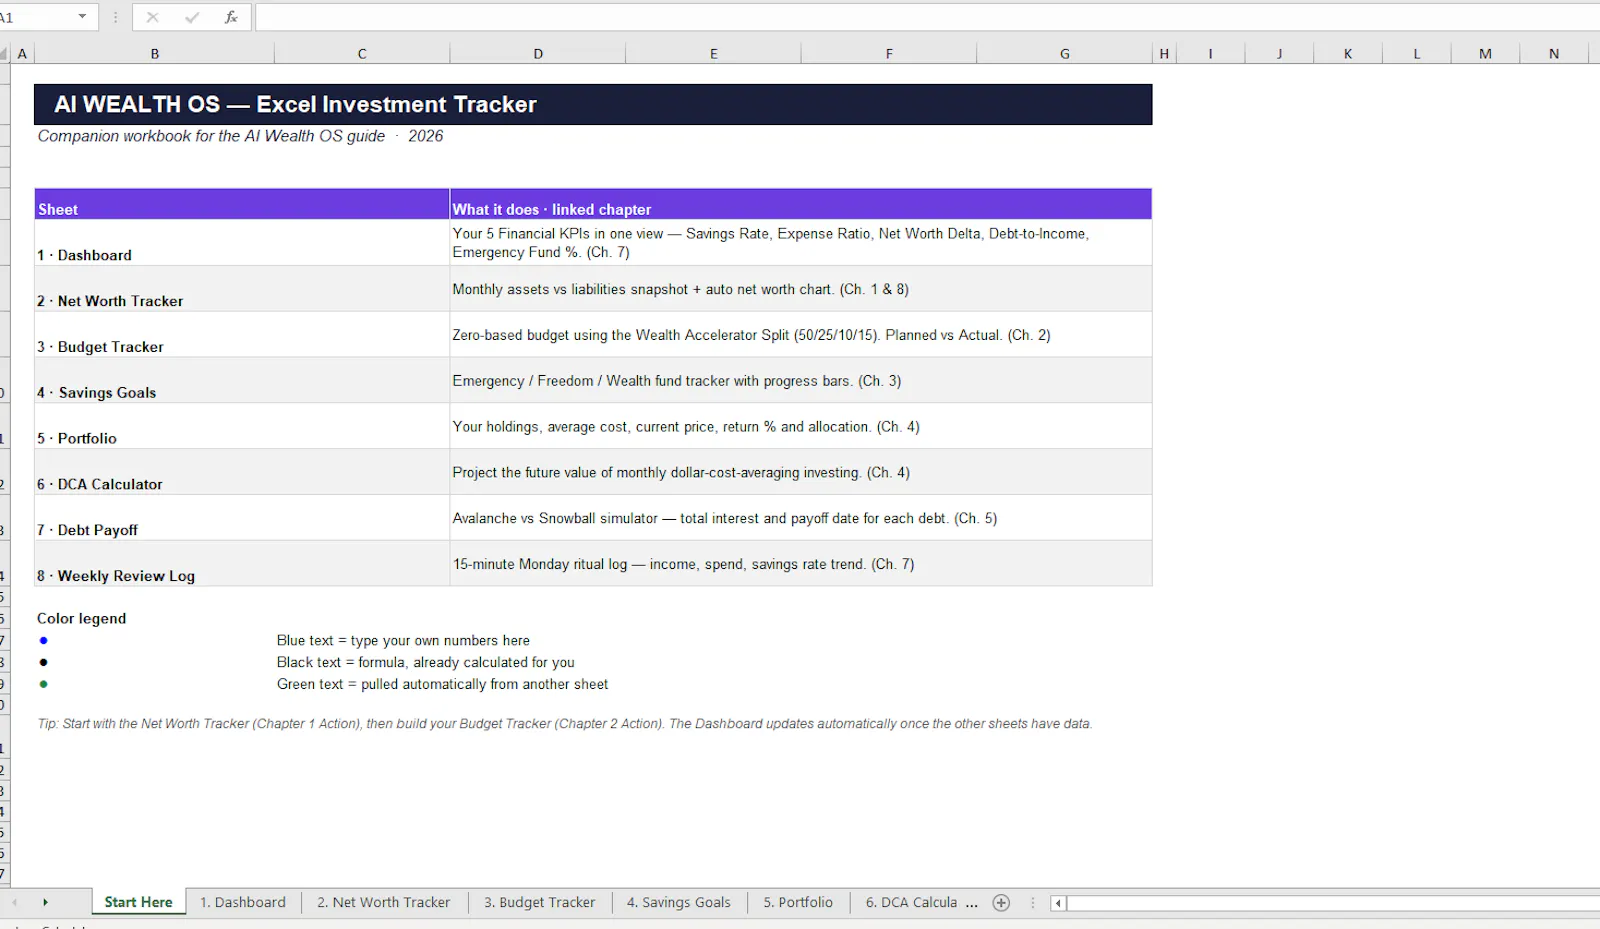Screen dimensions: 1600x929
Task: Go to the 4. Savings Goals tab
Action: tap(679, 902)
